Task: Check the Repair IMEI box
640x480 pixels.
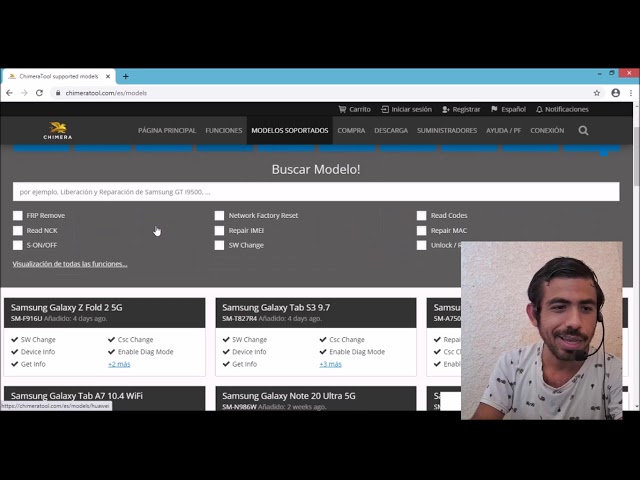Action: [220, 231]
